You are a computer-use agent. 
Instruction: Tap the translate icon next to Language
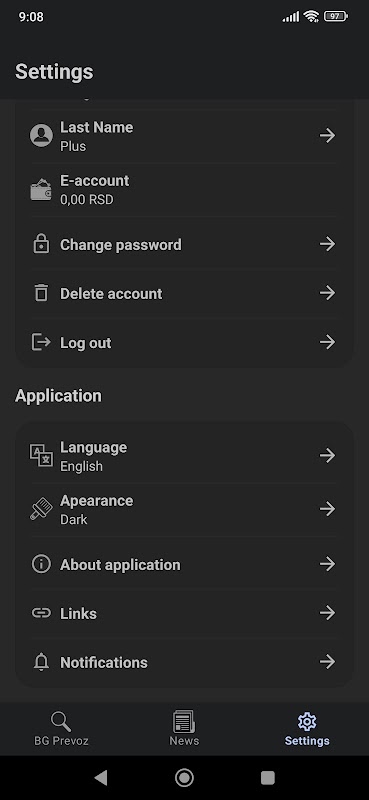pos(41,456)
